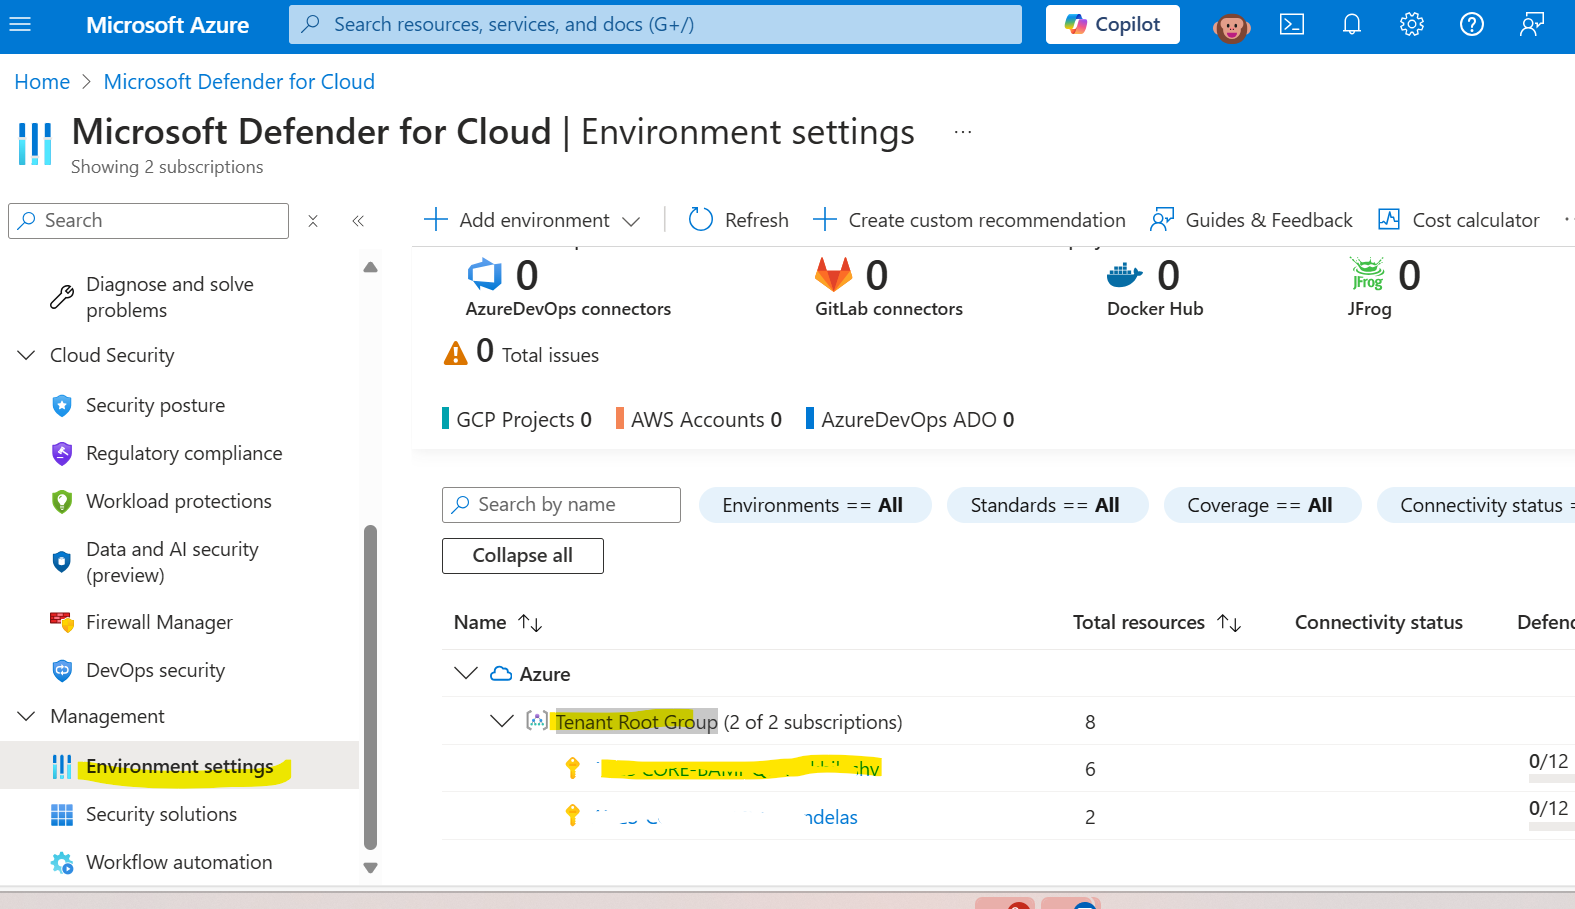Launch Copilot
This screenshot has width=1575, height=909.
tap(1112, 24)
